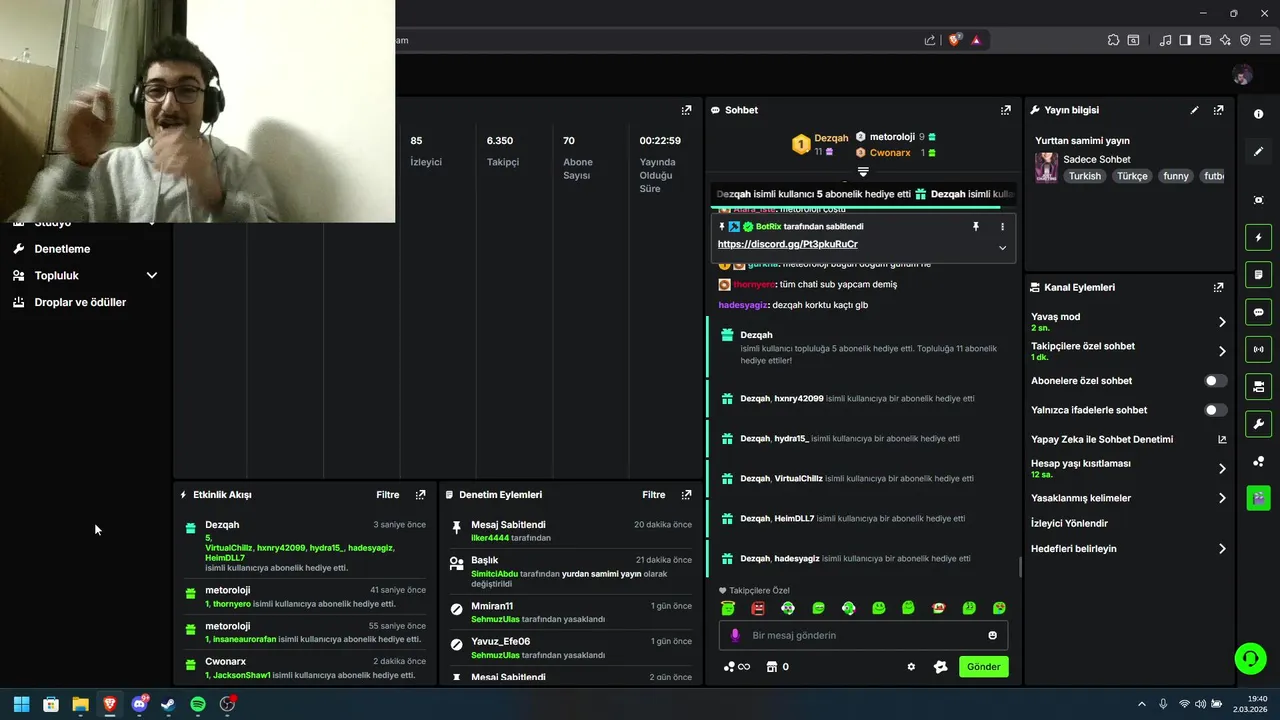Image resolution: width=1280 pixels, height=720 pixels.
Task: Click the Brave Shields lion icon
Action: point(954,40)
